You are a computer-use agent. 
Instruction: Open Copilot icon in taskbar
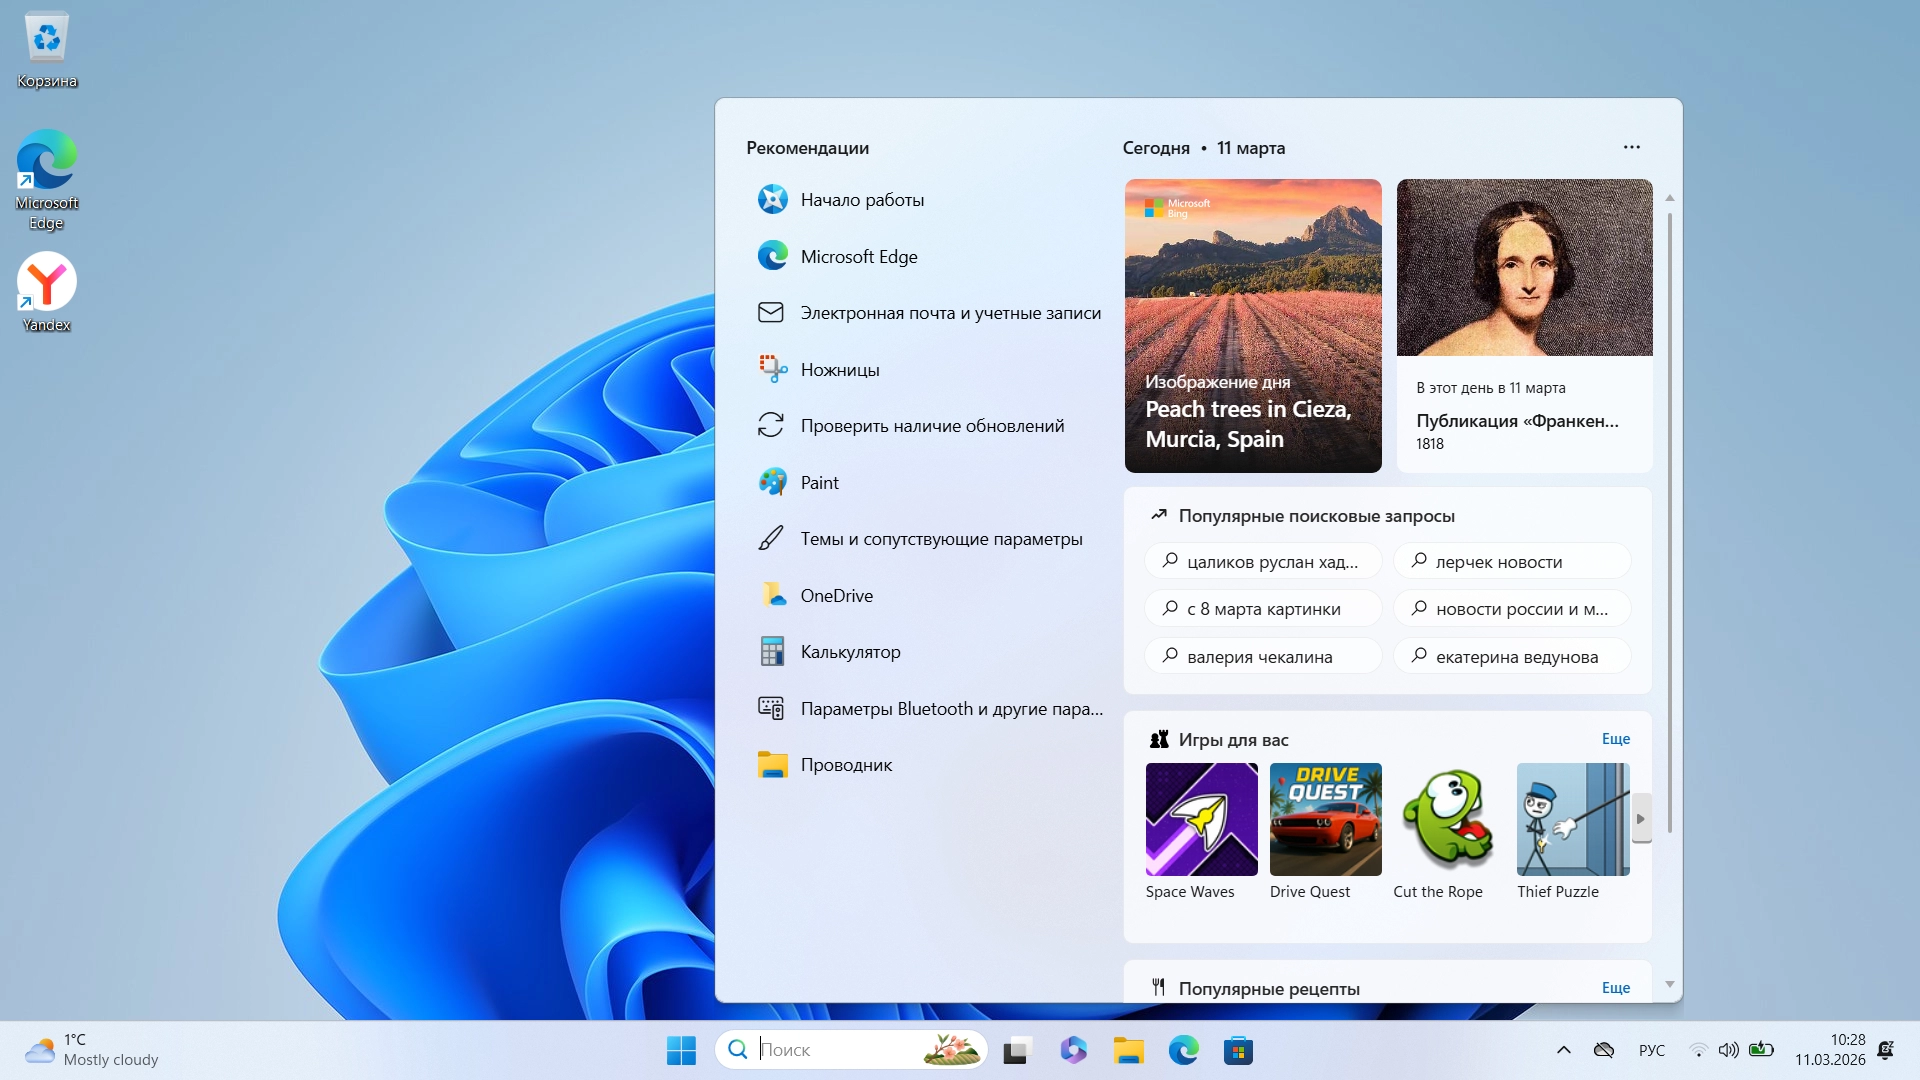[1073, 1050]
